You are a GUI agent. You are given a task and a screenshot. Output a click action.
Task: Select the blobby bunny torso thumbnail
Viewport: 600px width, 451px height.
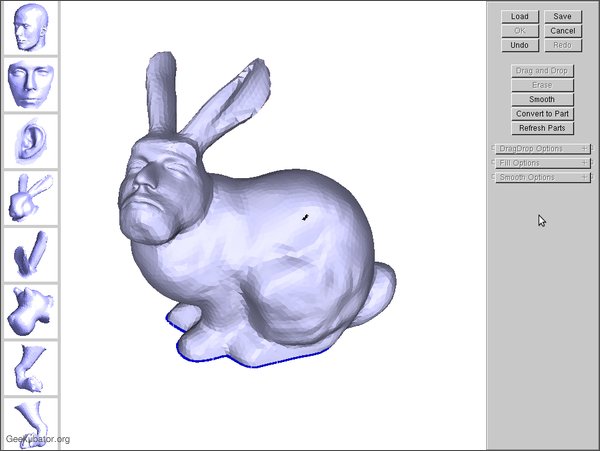tap(31, 311)
